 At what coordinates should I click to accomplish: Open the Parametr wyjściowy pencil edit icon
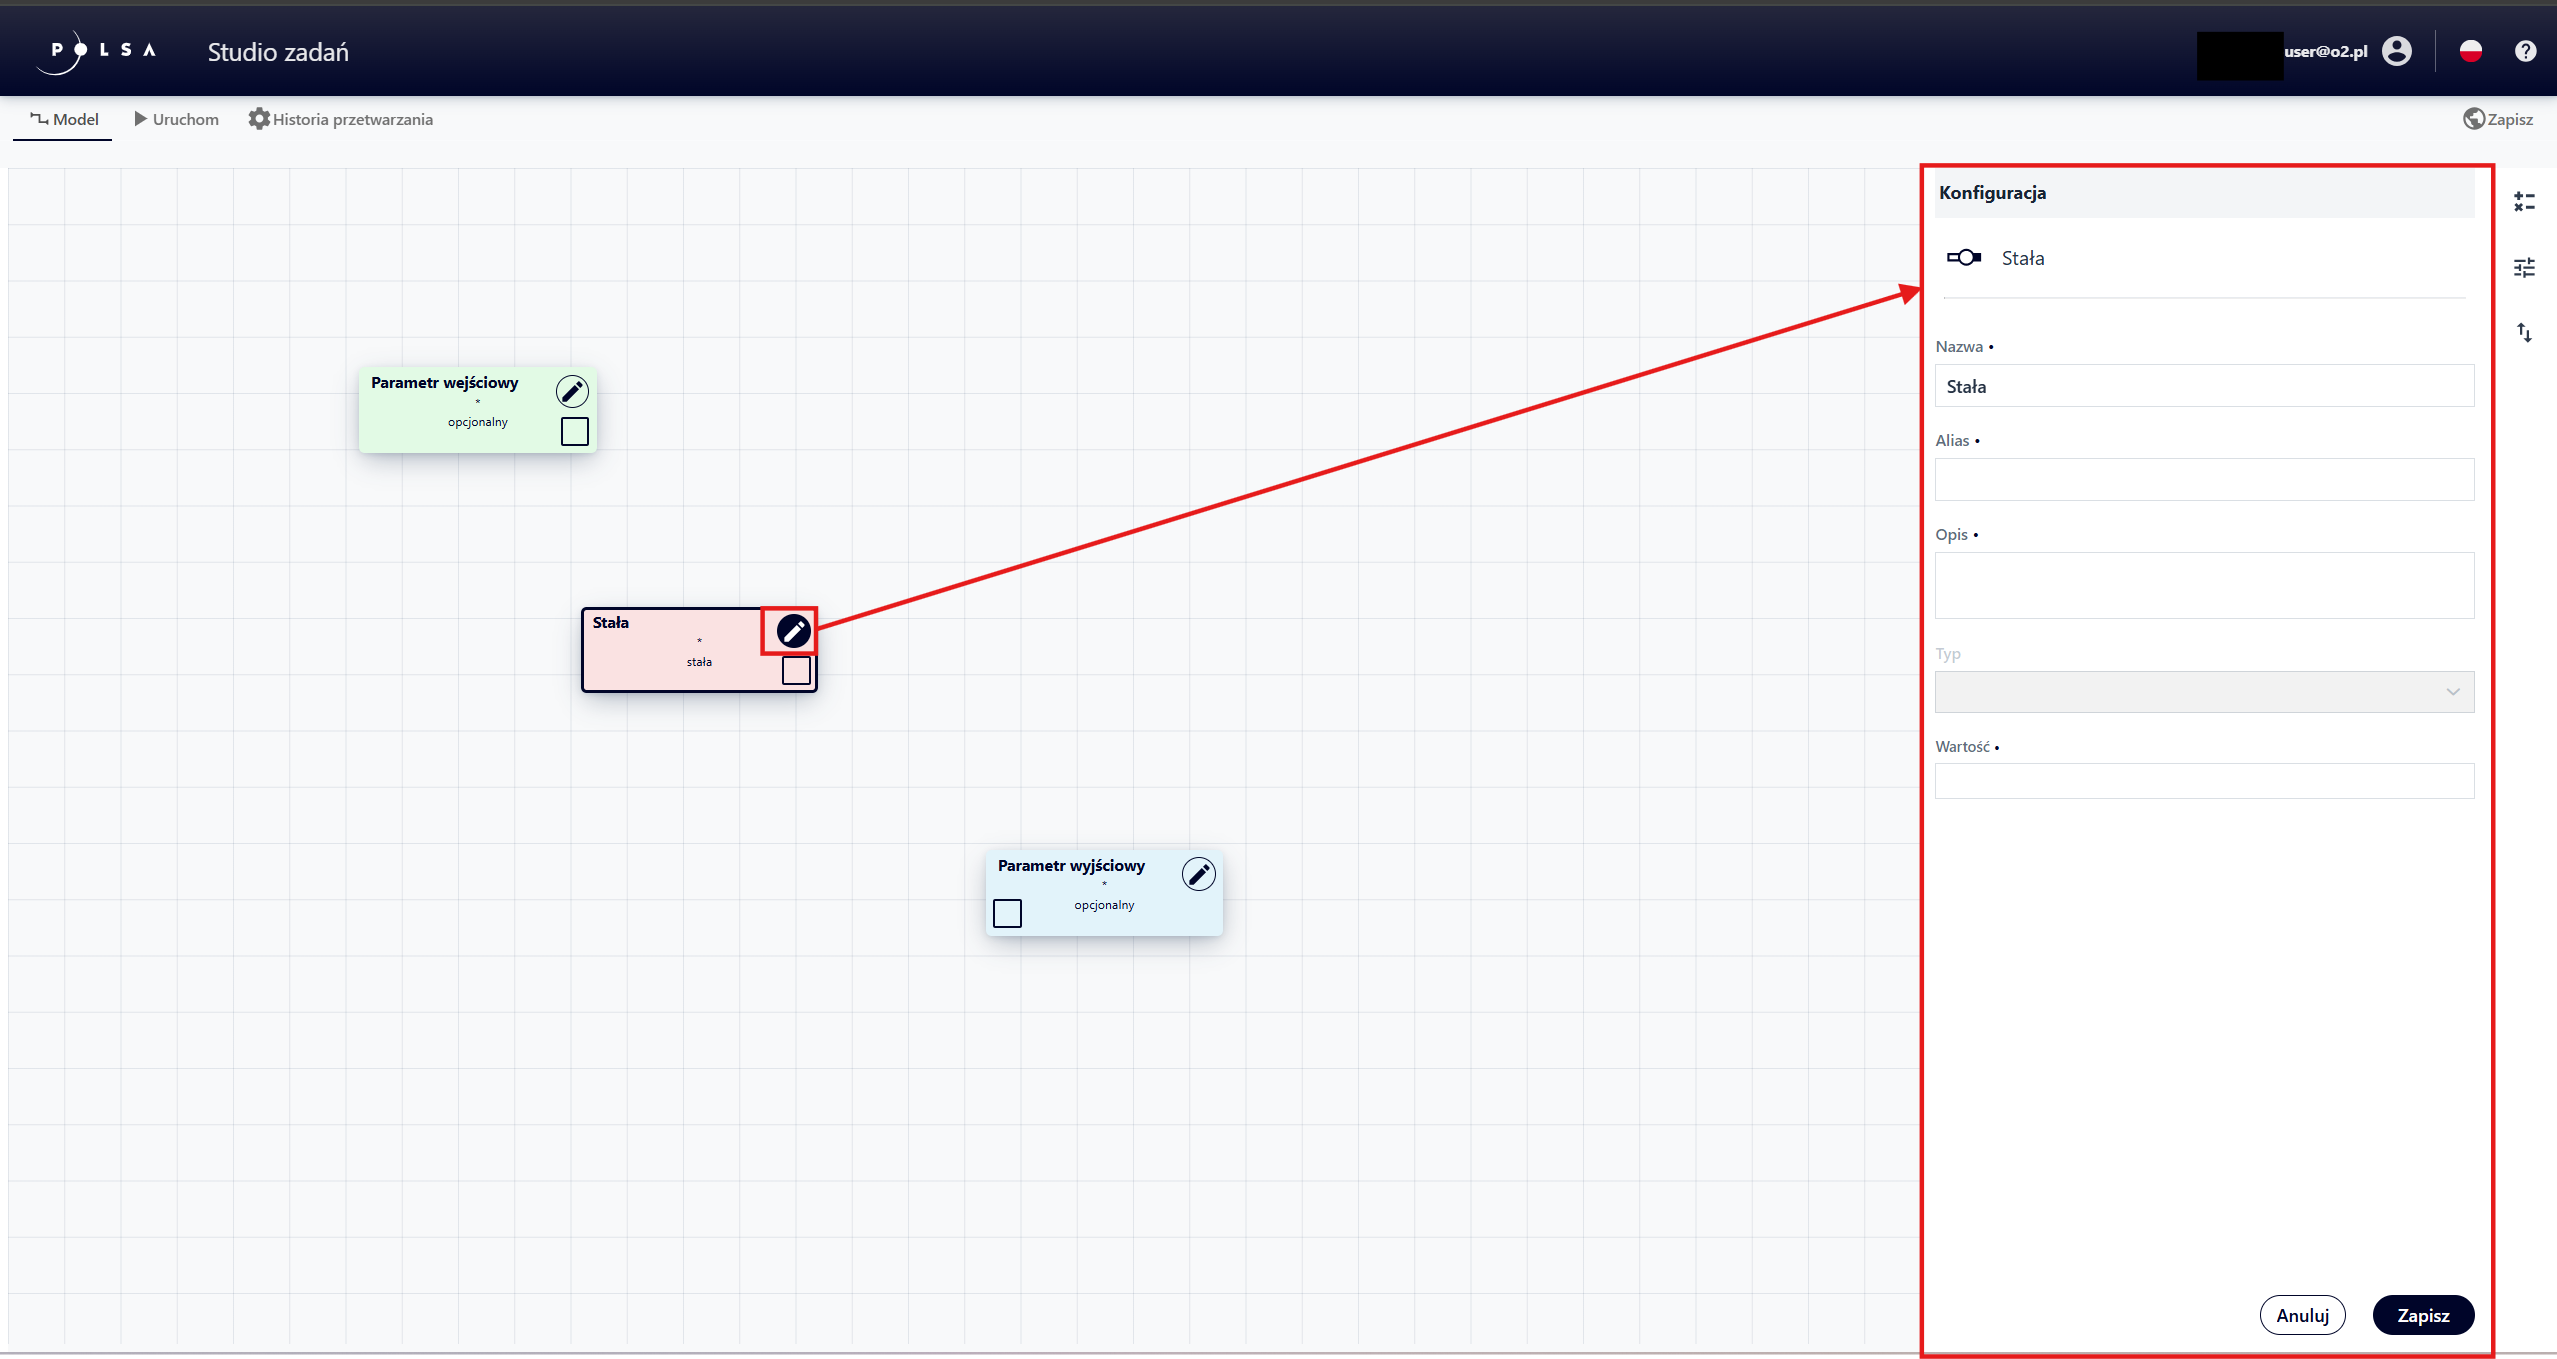1198,874
